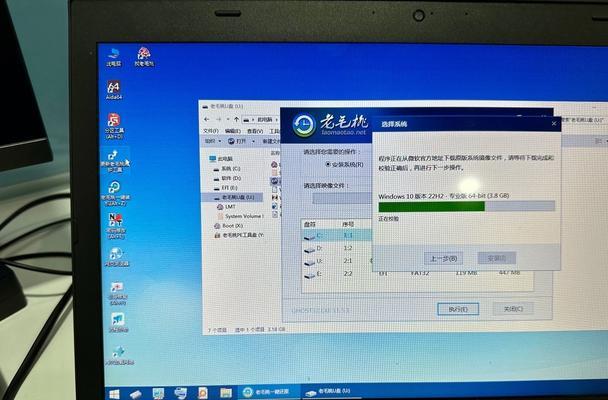The image size is (608, 400).
Task: Close the 选择系统 dialog
Action: [x=554, y=124]
